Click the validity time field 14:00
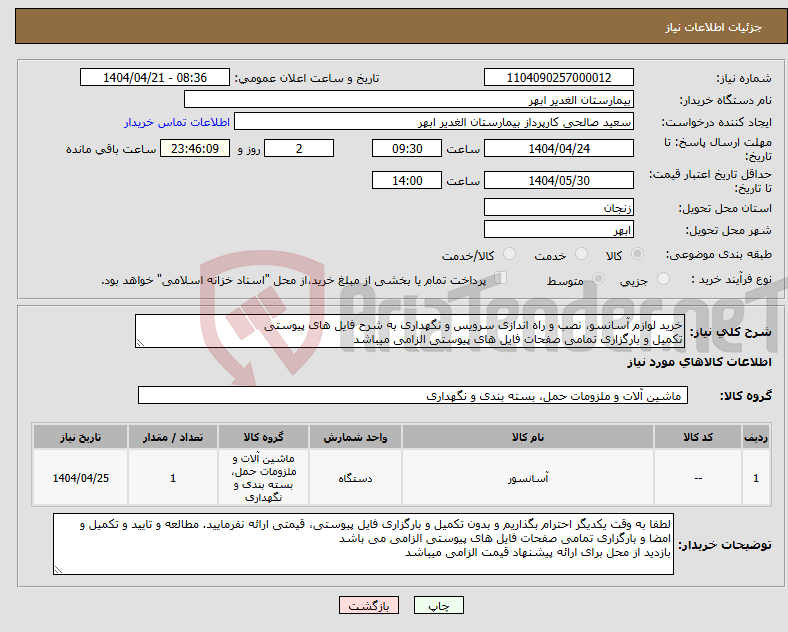The height and width of the screenshot is (632, 788). (407, 180)
